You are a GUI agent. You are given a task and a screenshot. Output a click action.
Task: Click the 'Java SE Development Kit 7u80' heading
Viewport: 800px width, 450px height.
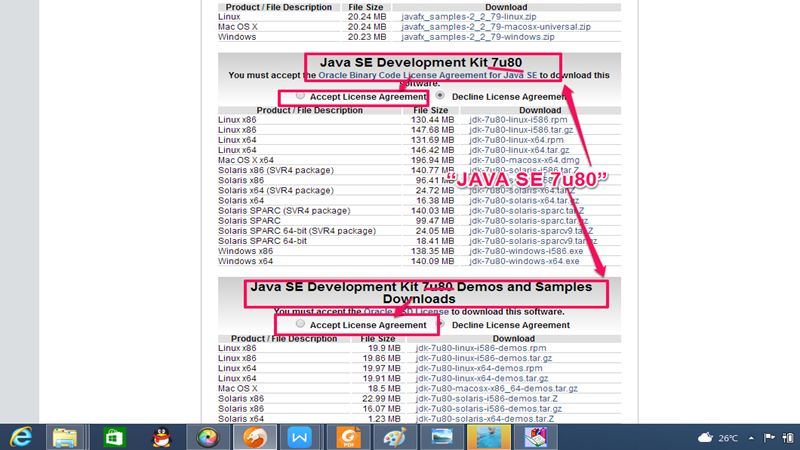click(x=421, y=62)
